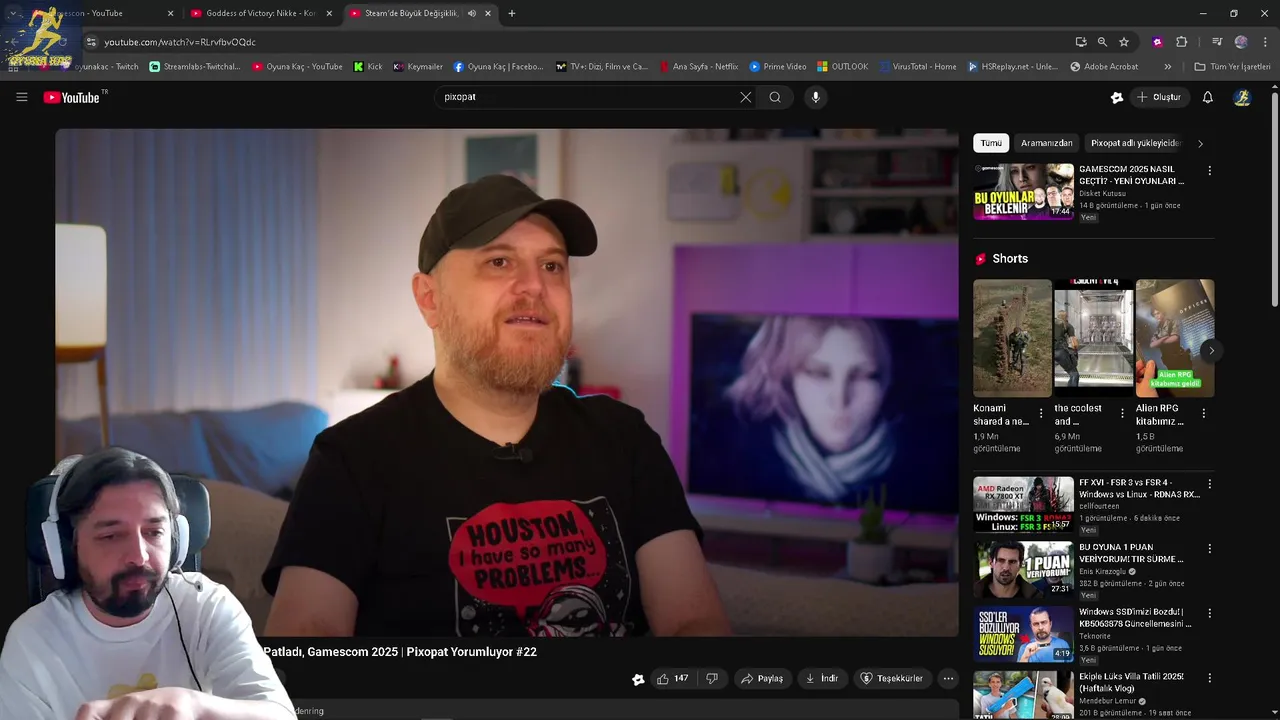Viewport: 1280px width, 720px height.
Task: Open the OUTLOOK bookmark
Action: (x=842, y=67)
